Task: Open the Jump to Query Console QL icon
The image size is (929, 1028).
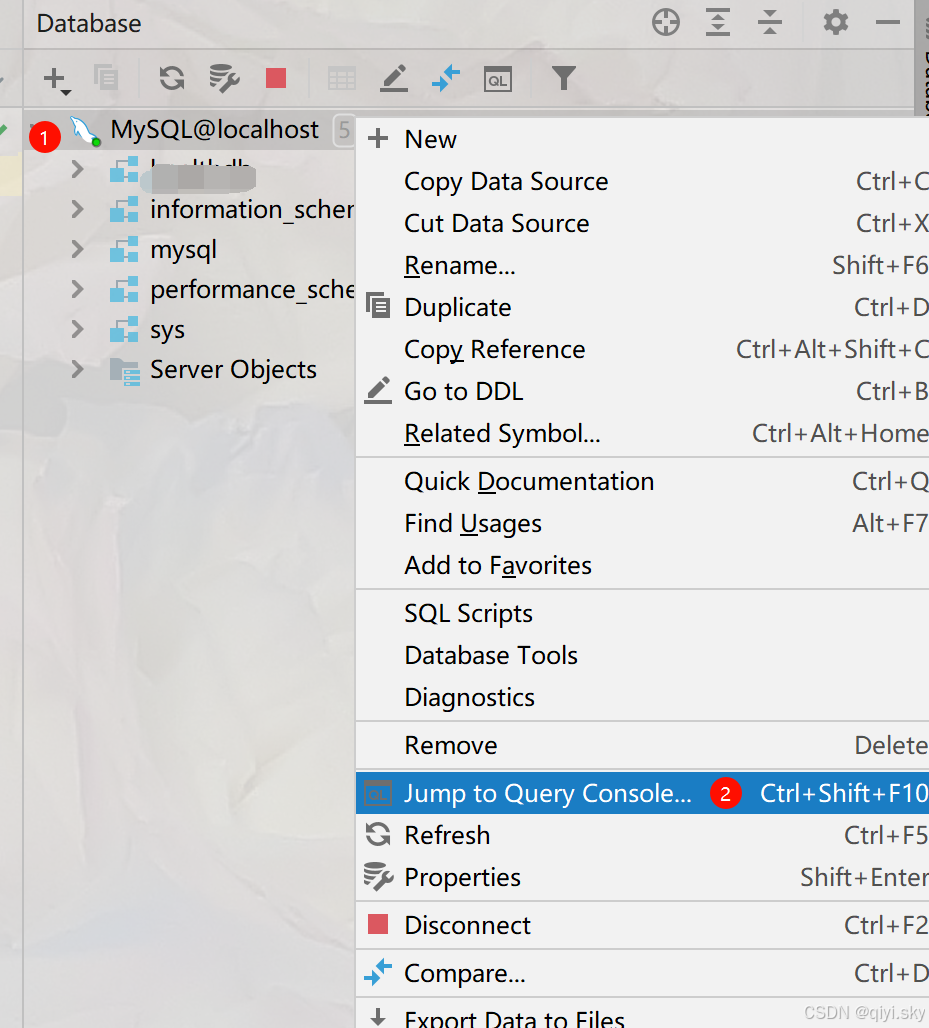Action: (x=498, y=78)
